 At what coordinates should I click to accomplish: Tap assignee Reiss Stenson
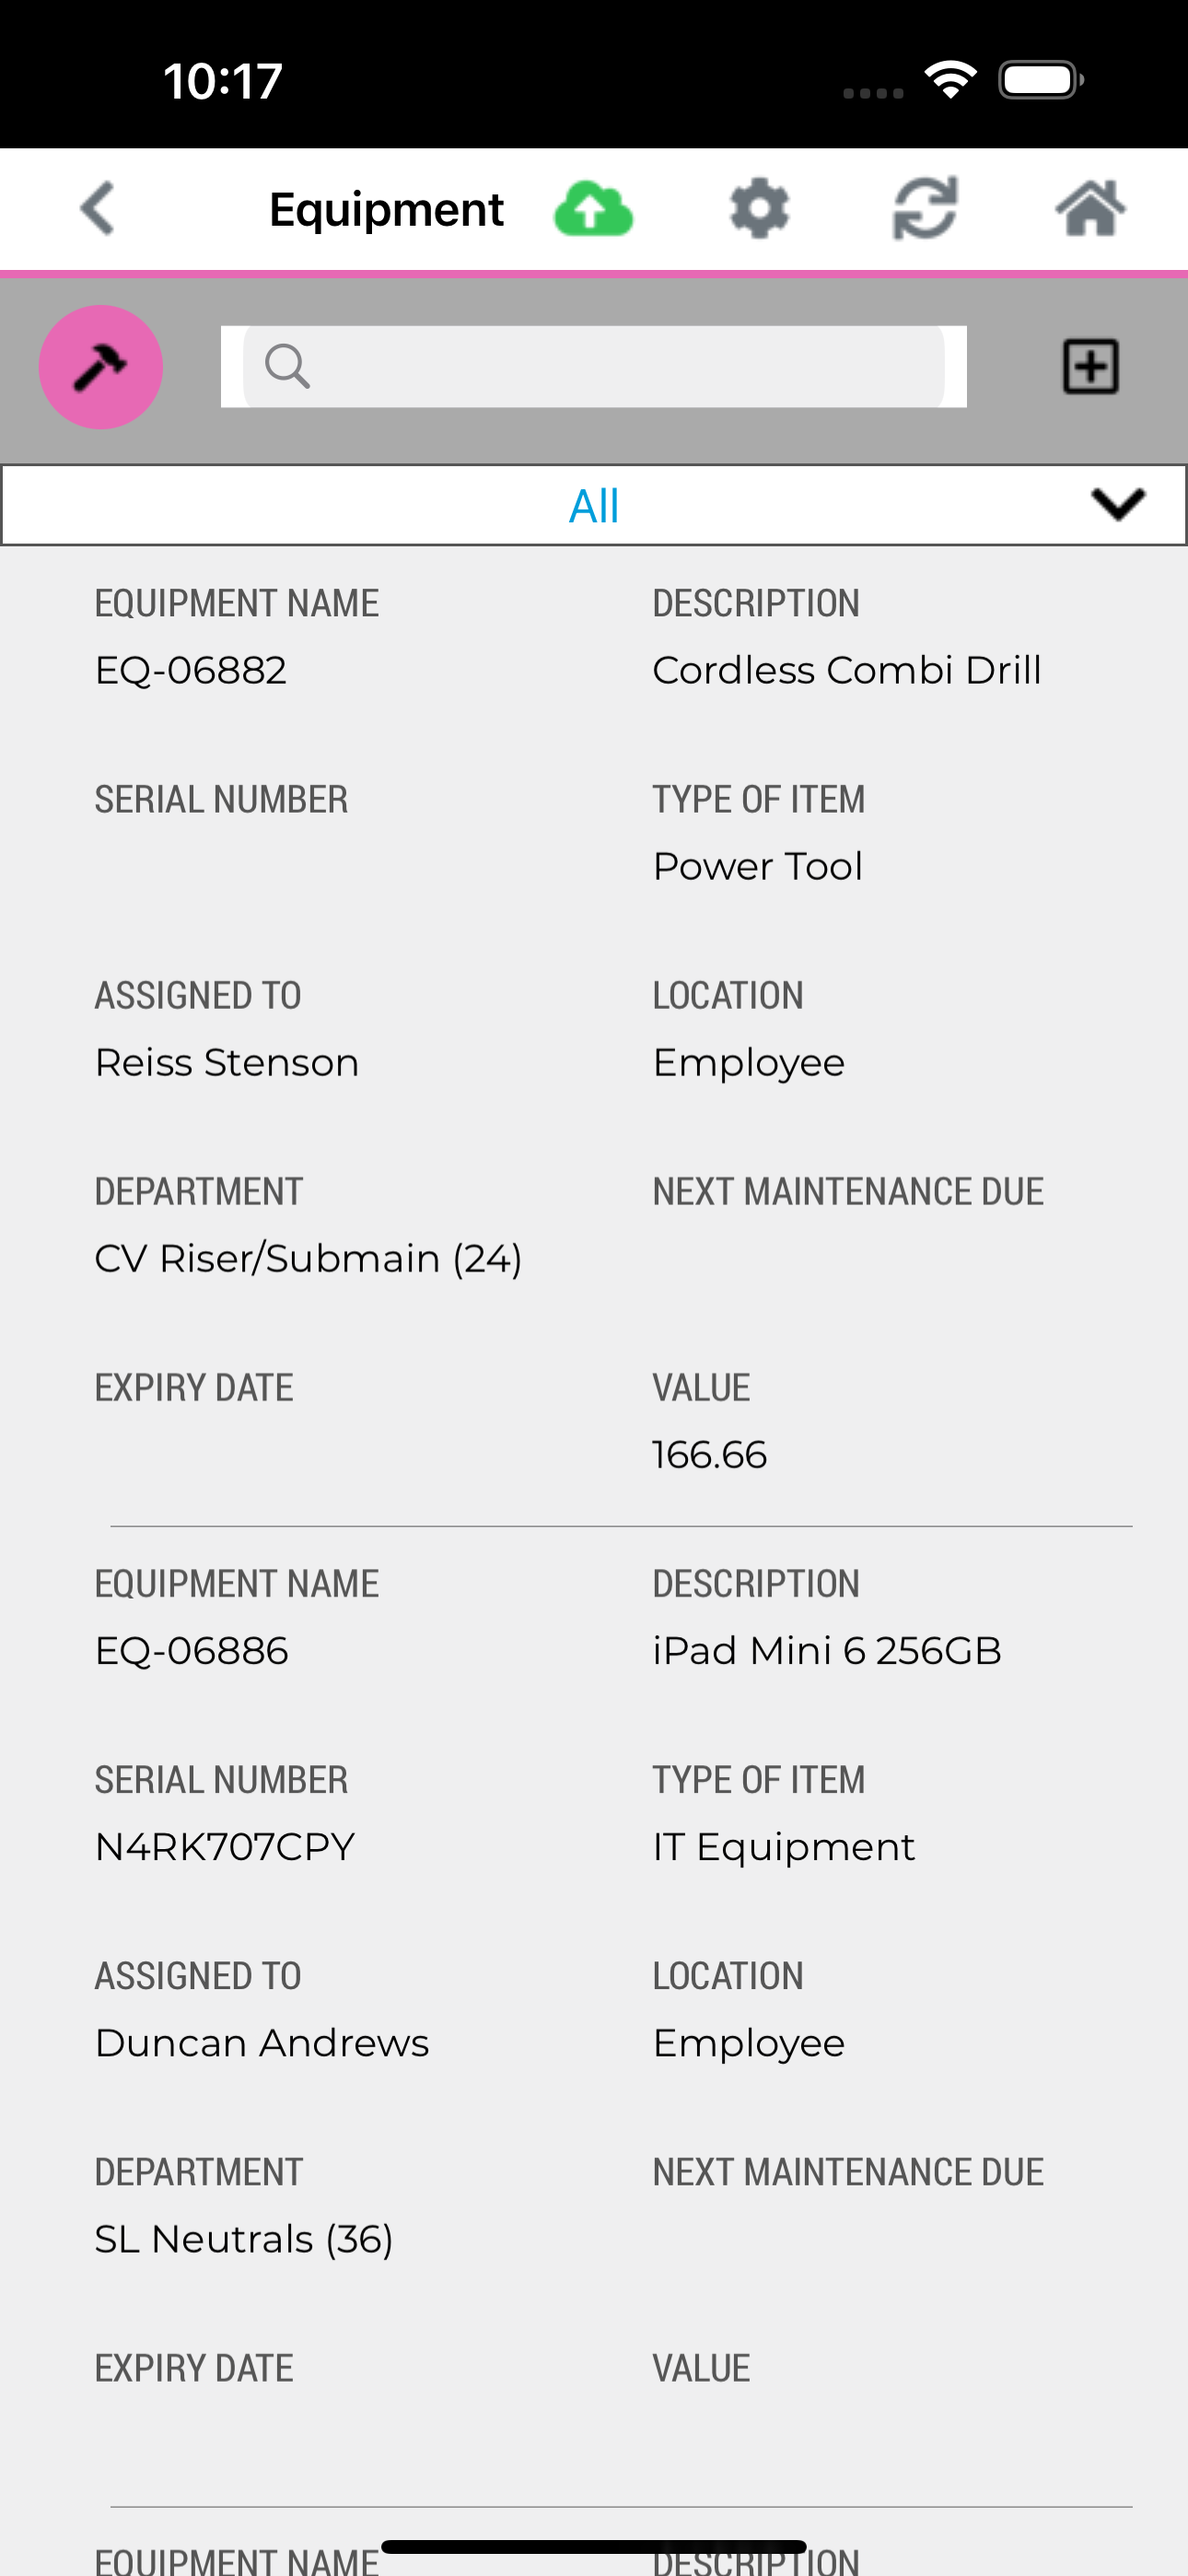pos(227,1062)
